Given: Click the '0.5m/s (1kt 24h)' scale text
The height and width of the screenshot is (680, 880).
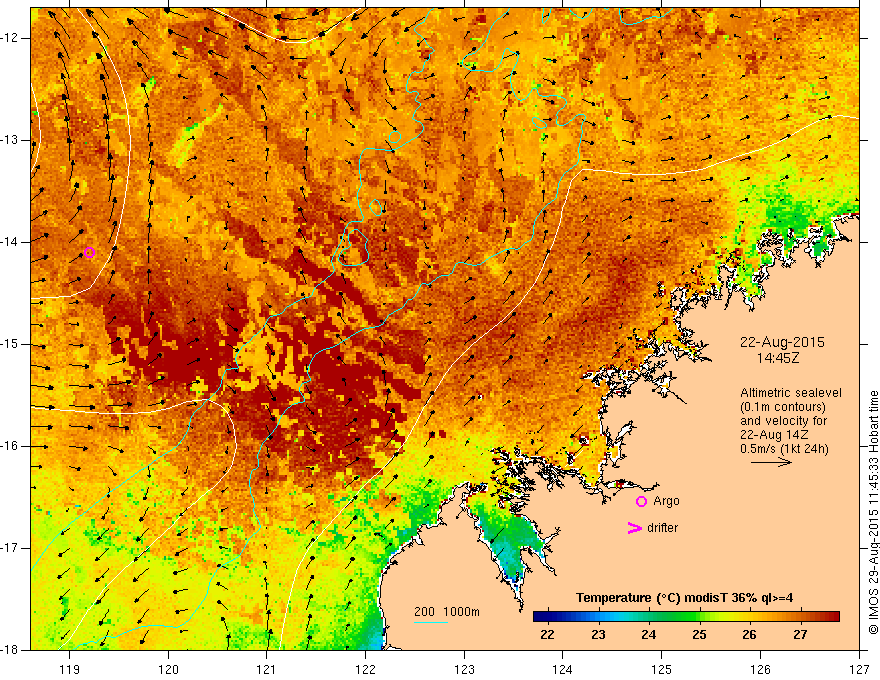Looking at the screenshot, I should (x=784, y=449).
